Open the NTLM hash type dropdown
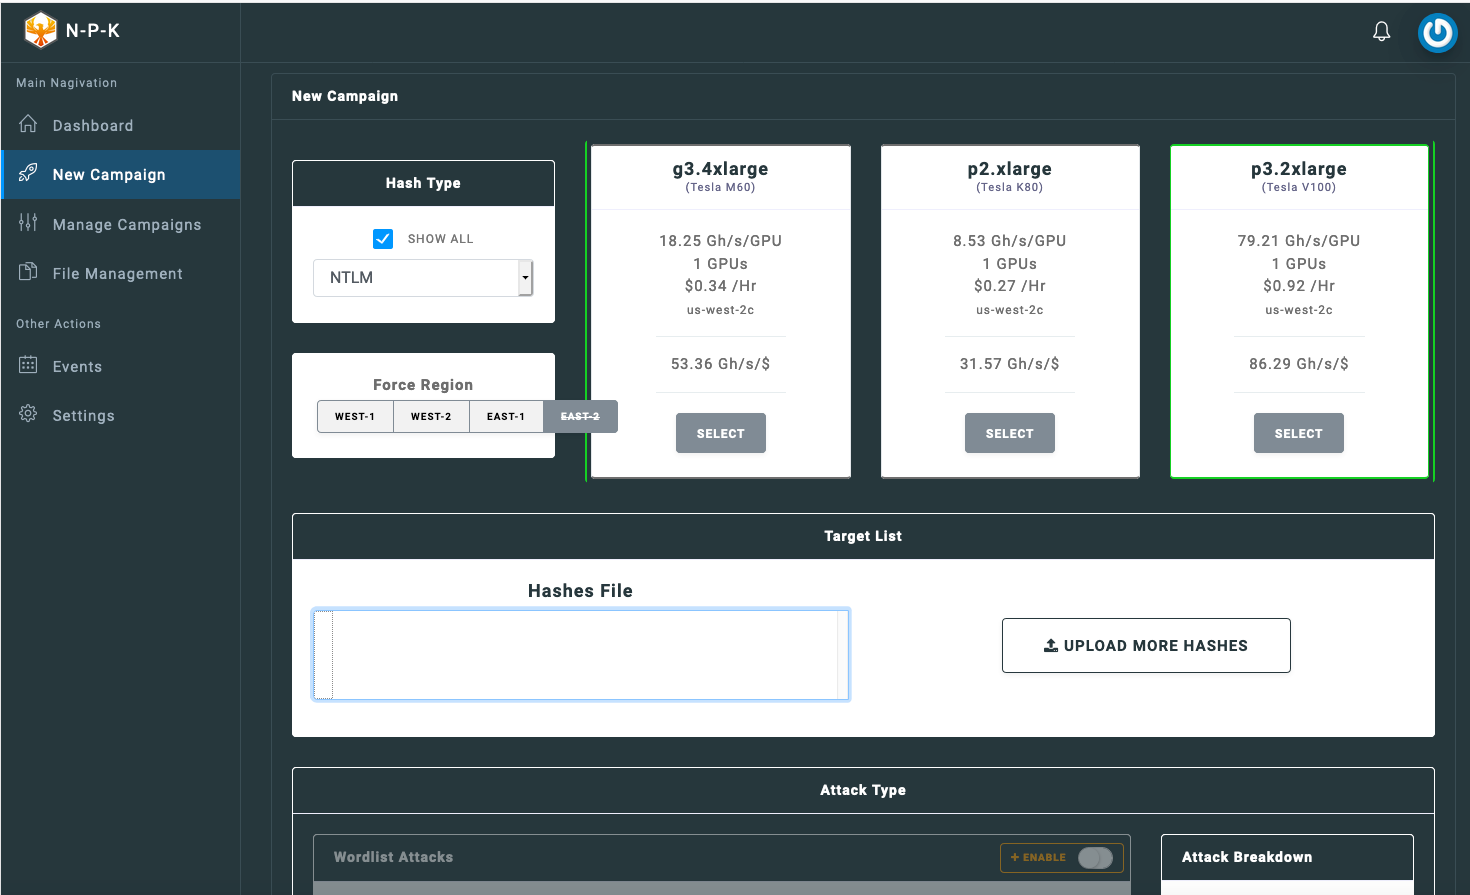Viewport: 1470px width, 895px height. [x=423, y=278]
